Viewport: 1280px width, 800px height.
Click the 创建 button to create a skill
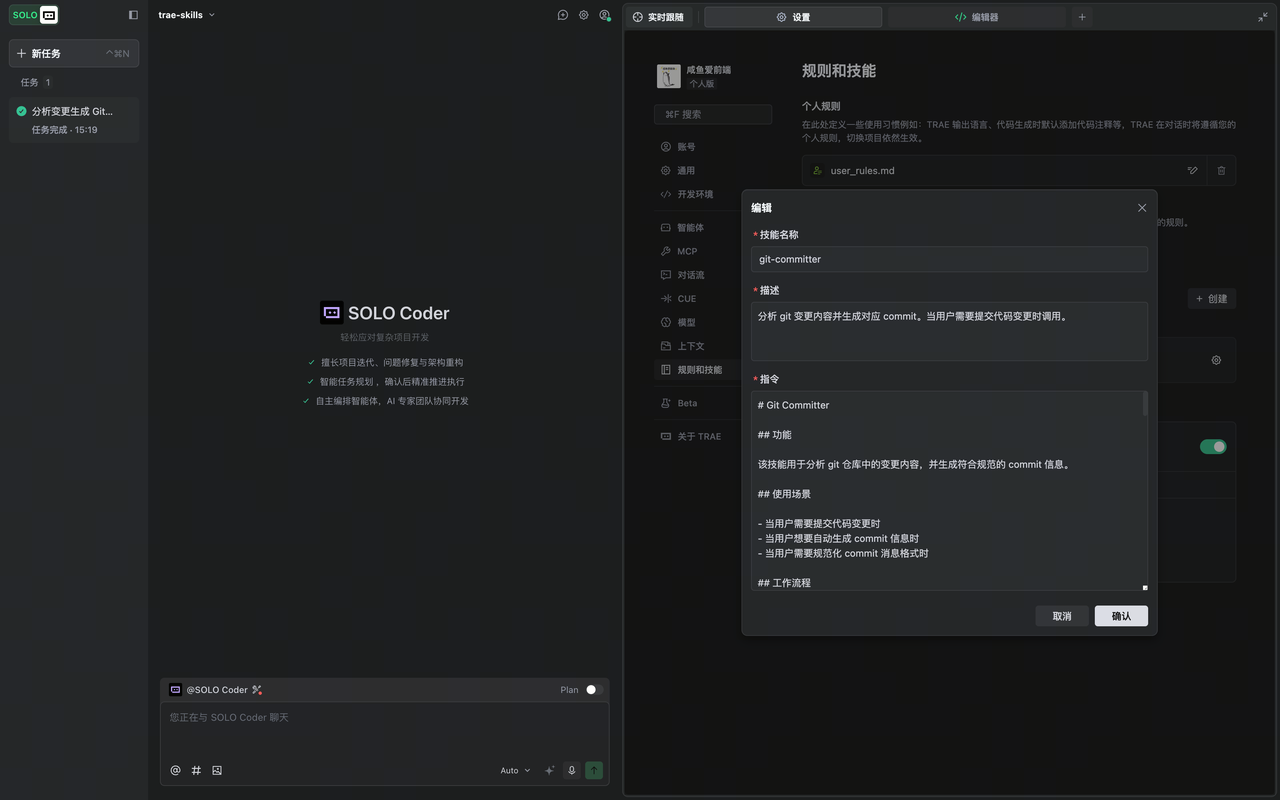[x=1211, y=298]
